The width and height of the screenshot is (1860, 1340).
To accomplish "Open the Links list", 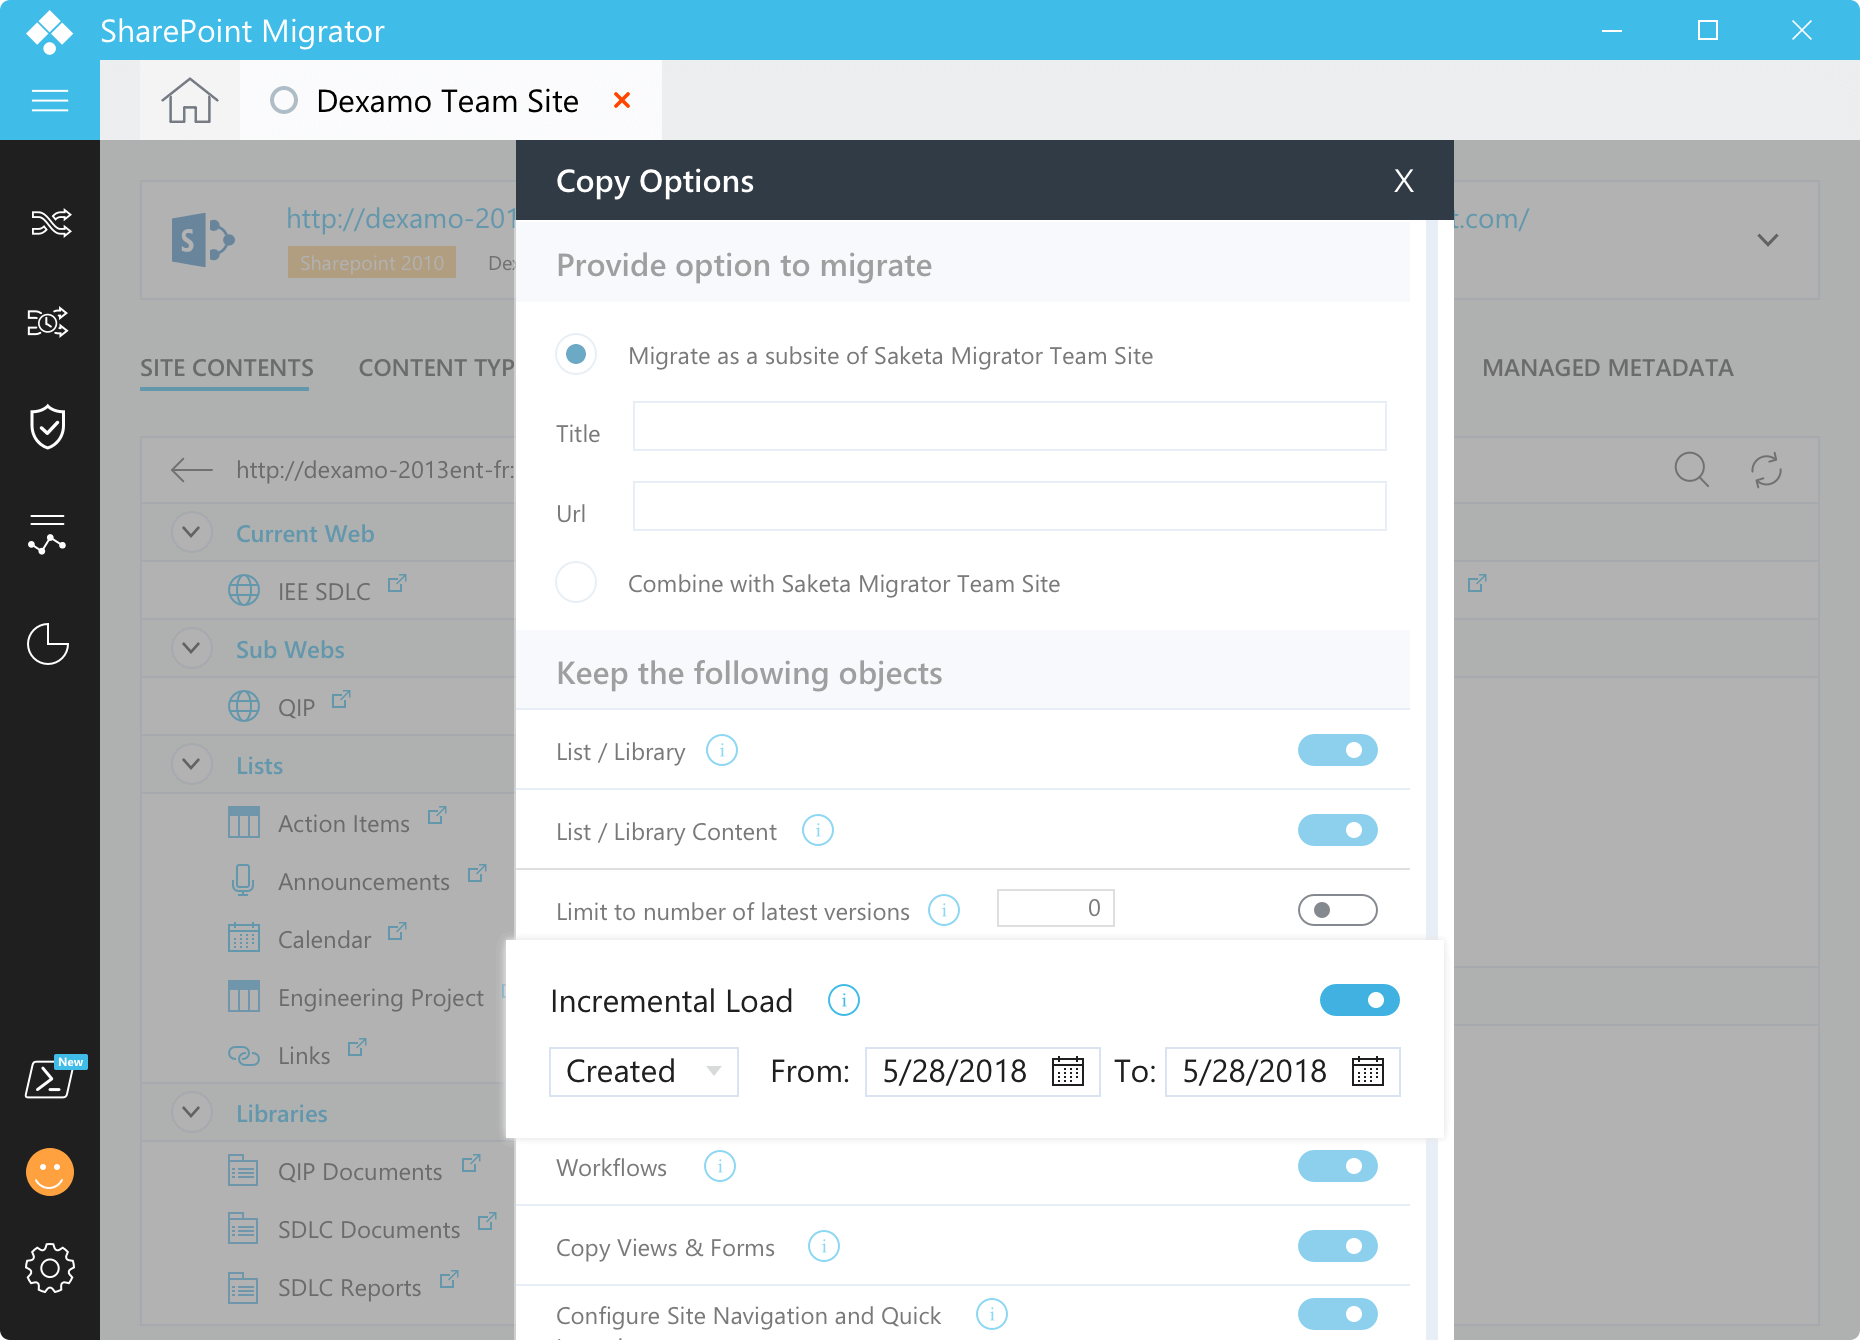I will pos(303,1056).
